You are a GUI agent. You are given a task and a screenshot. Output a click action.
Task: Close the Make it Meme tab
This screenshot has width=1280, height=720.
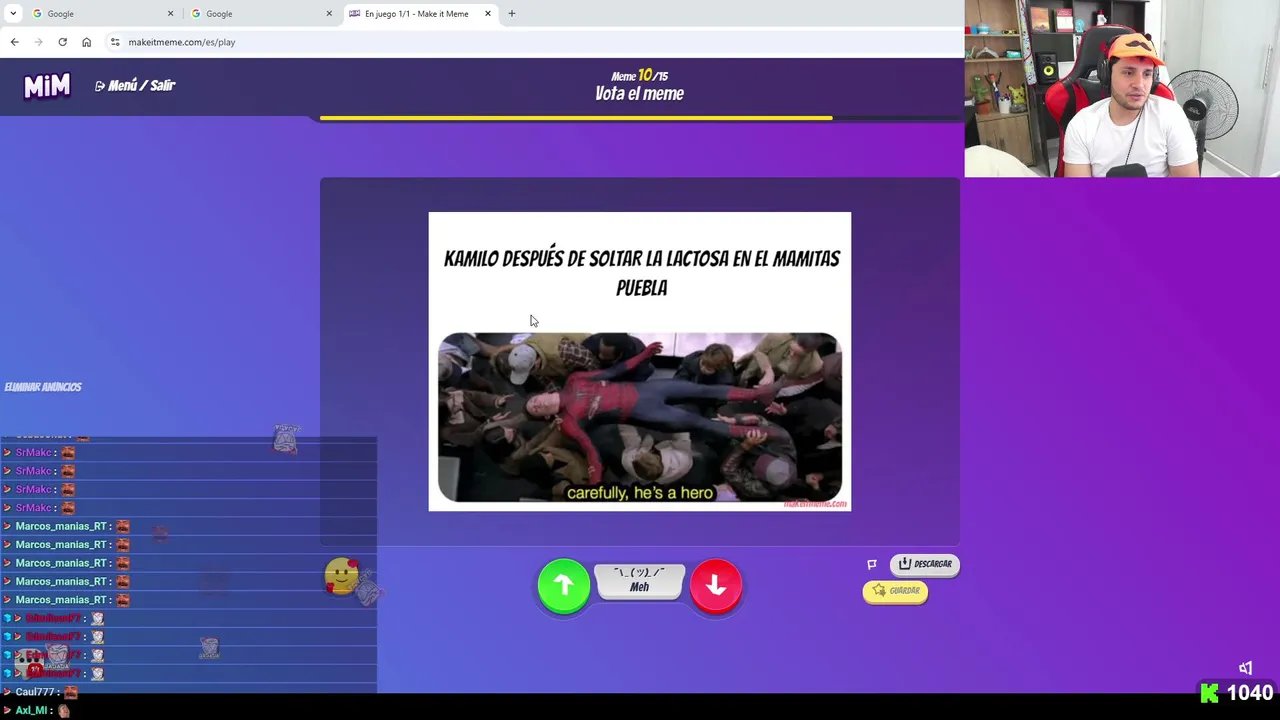click(488, 14)
